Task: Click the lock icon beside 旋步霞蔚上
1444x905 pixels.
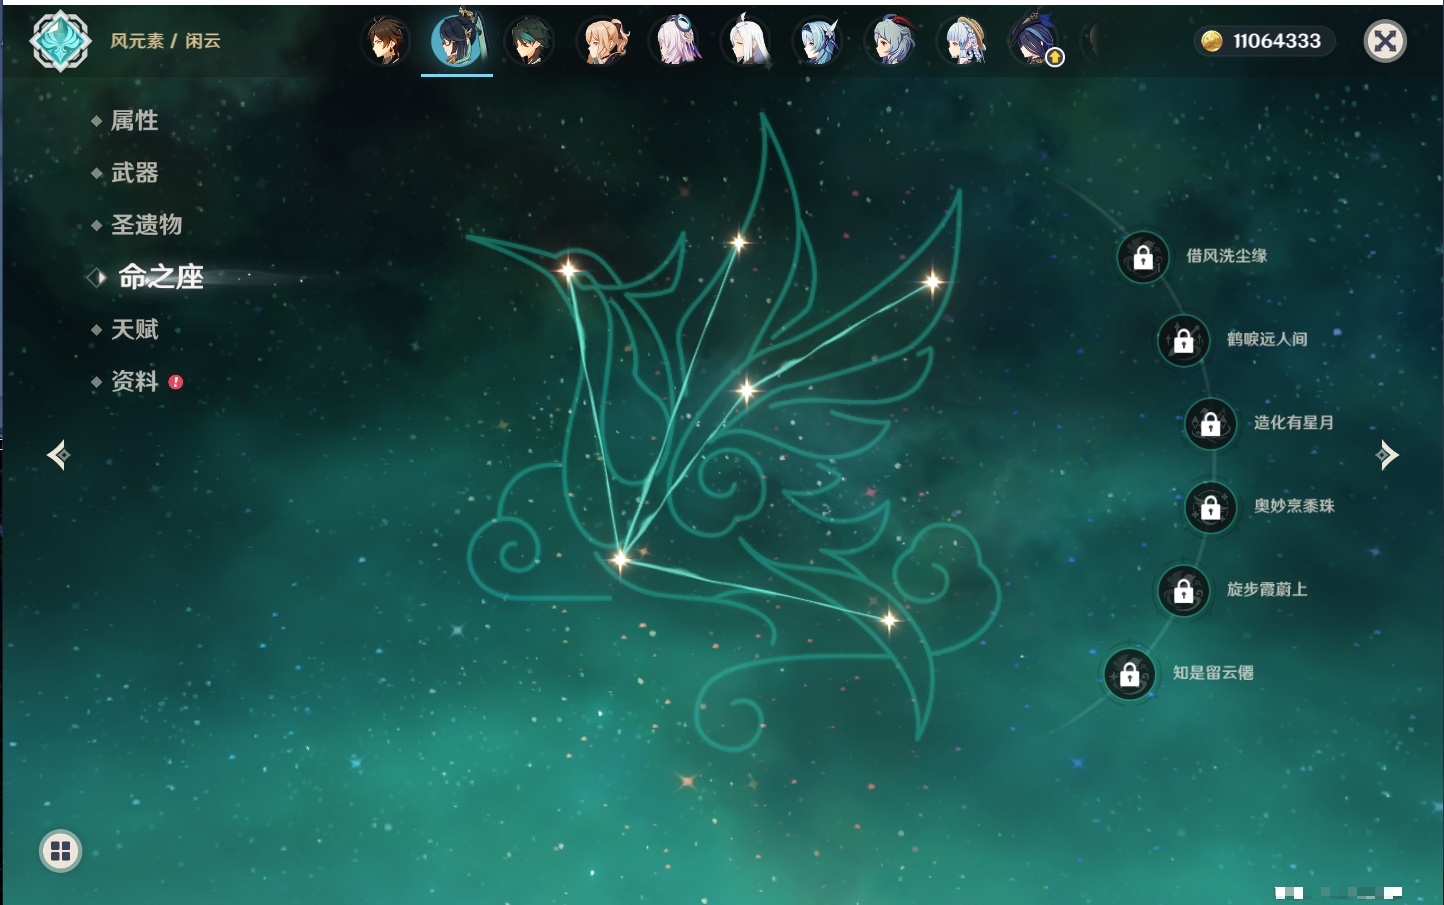Action: [x=1183, y=591]
